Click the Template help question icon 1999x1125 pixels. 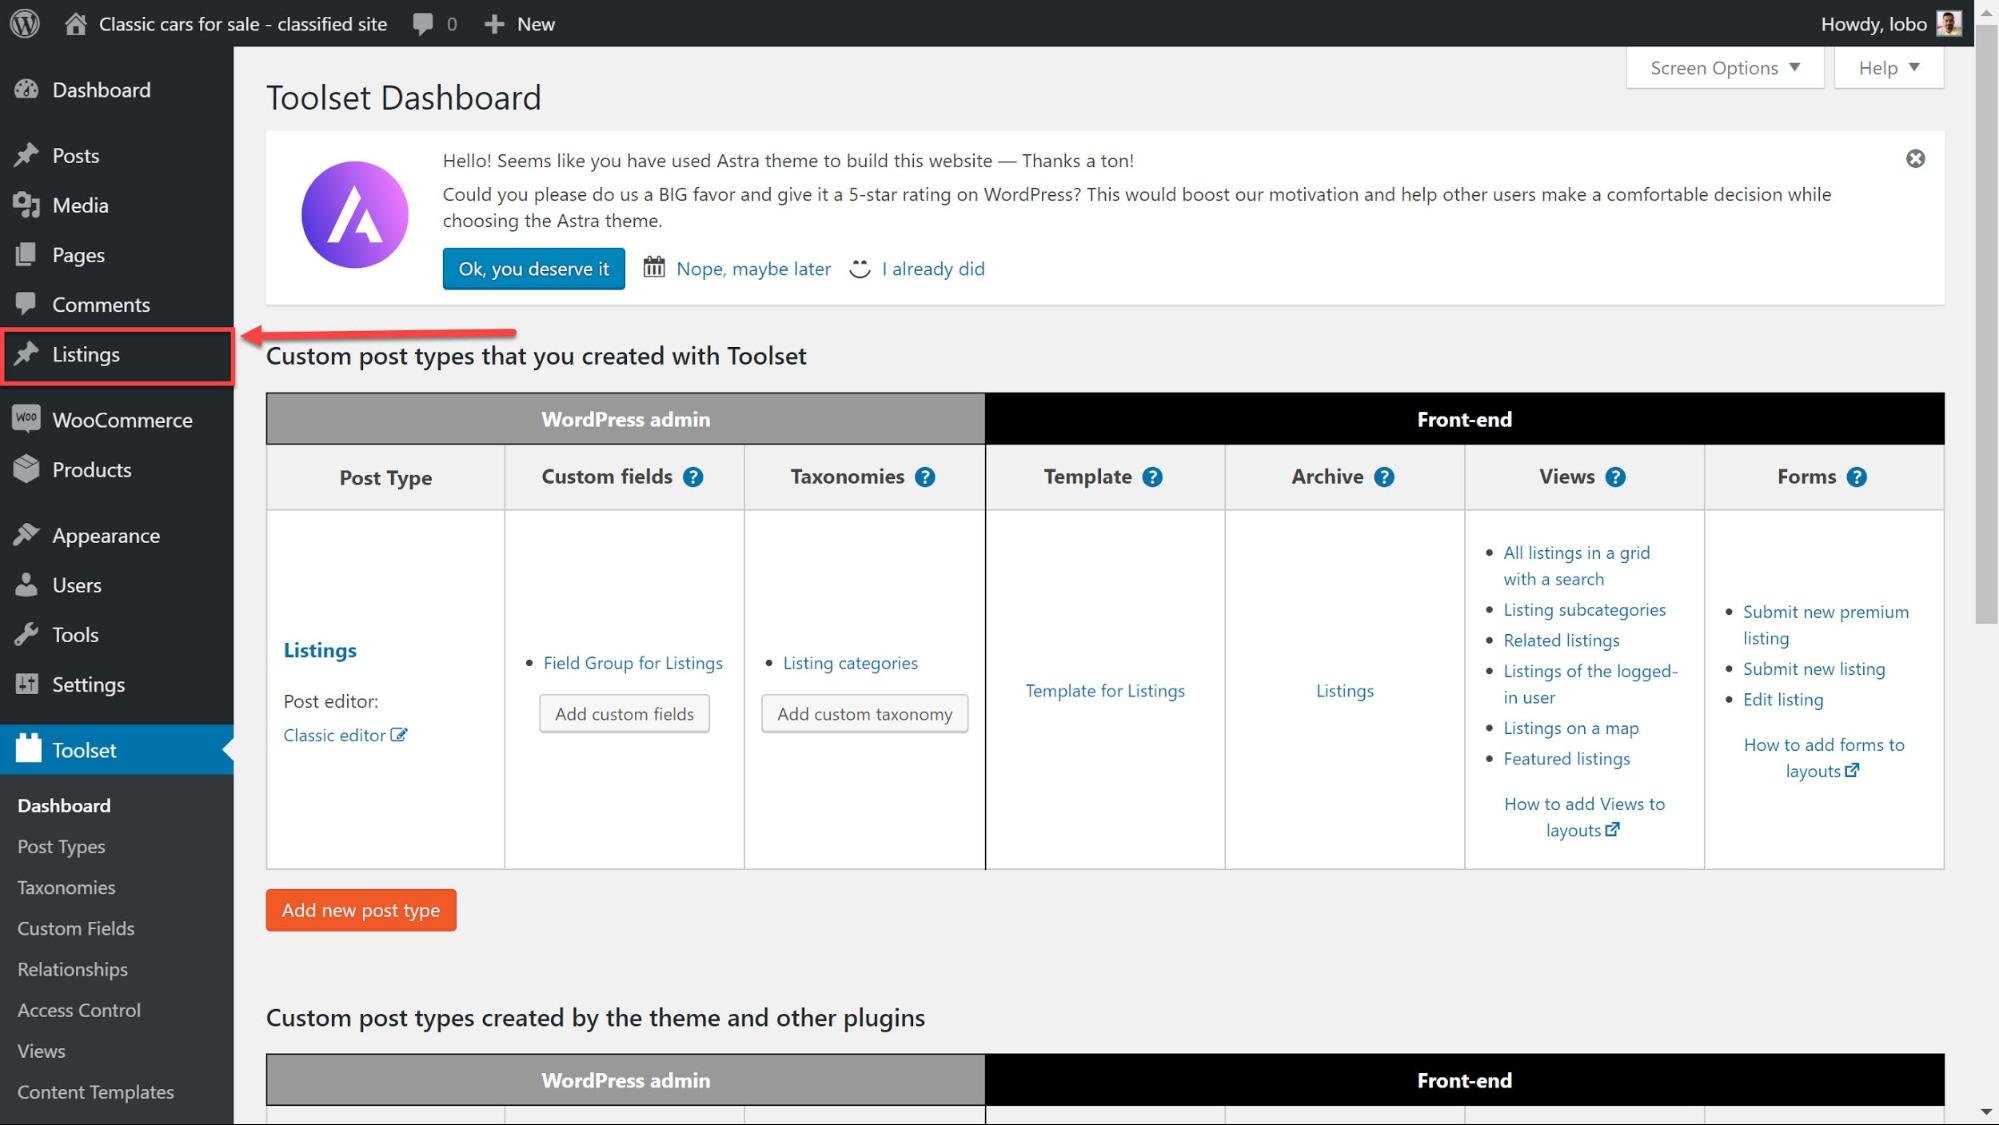point(1152,477)
